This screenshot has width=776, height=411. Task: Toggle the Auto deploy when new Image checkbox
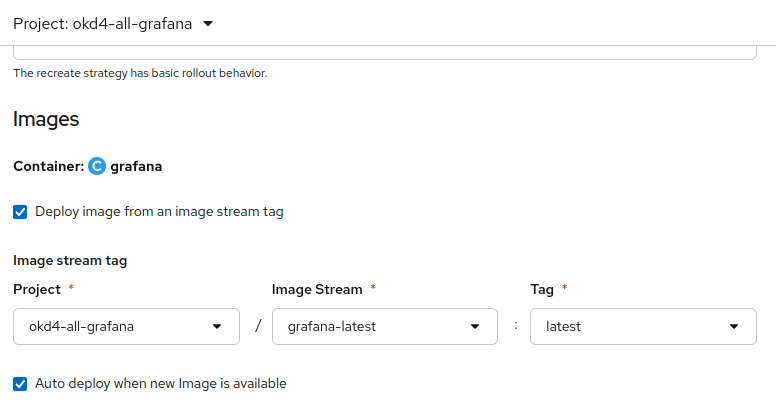pos(20,383)
